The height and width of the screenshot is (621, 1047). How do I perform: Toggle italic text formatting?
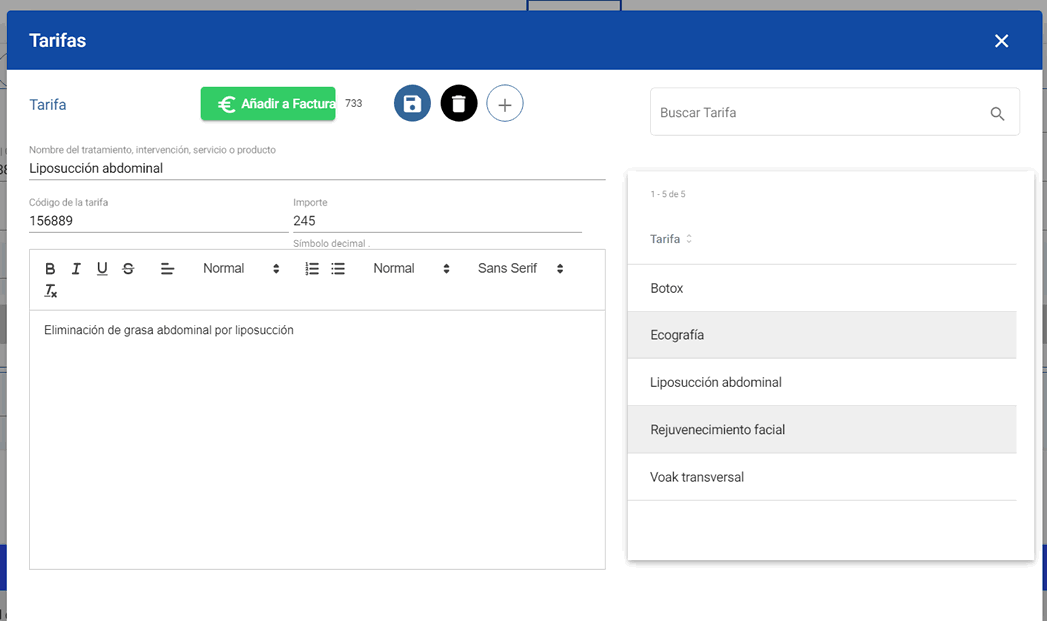pos(76,269)
